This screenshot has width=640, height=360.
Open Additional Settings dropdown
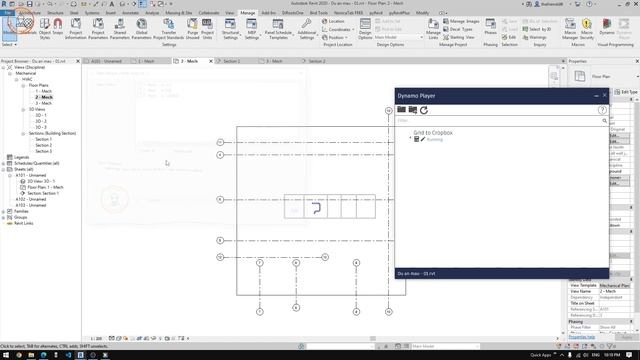[x=307, y=28]
